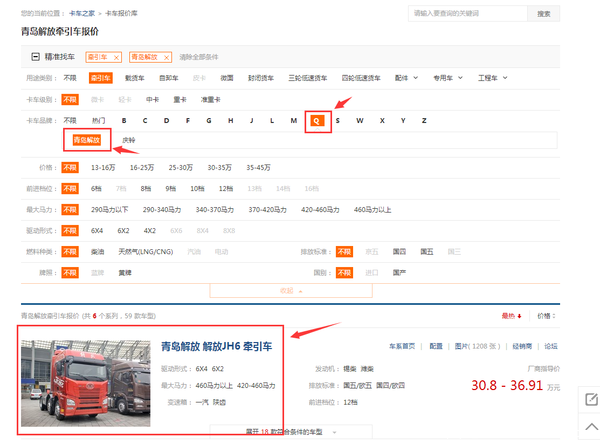Open 青岛解放 解放JH6 牵引车 title link
This screenshot has width=600, height=444.
pos(216,346)
